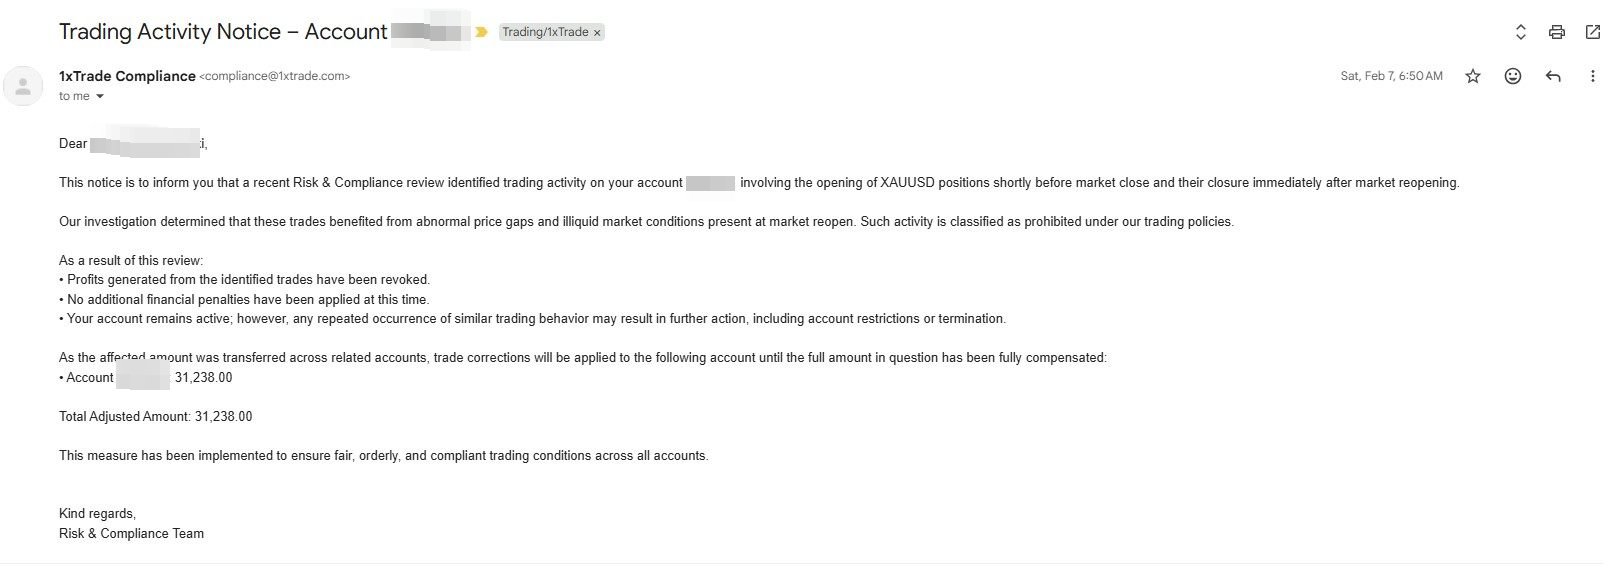1616x574 pixels.
Task: Star the 1xTrade Compliance message
Action: pos(1473,76)
